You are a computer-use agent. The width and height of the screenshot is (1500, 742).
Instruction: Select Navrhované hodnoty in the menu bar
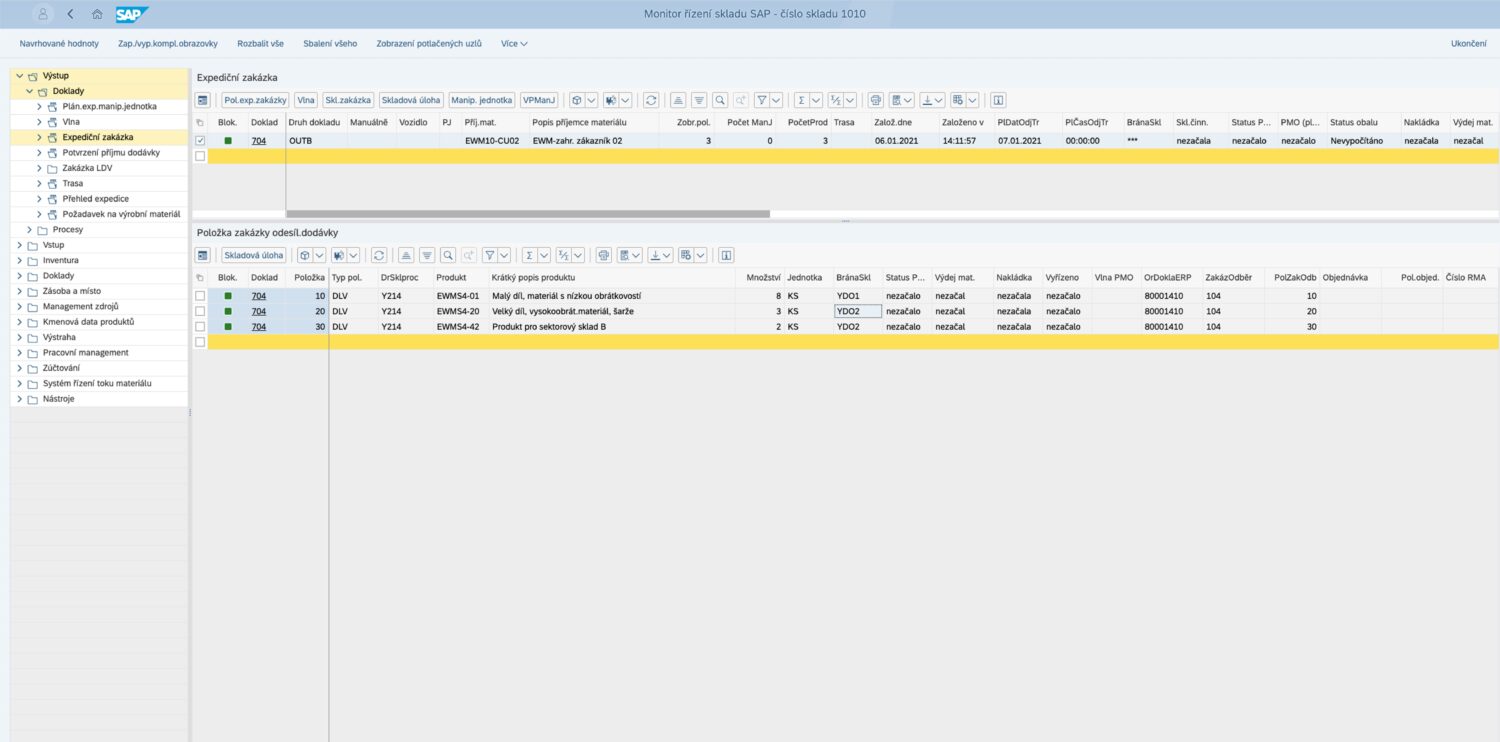[59, 44]
